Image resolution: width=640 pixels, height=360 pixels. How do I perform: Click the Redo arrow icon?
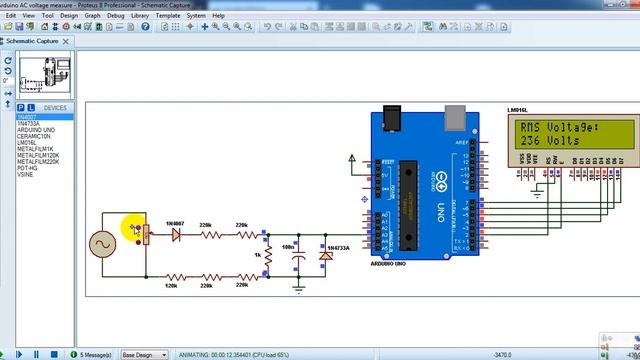pos(279,27)
